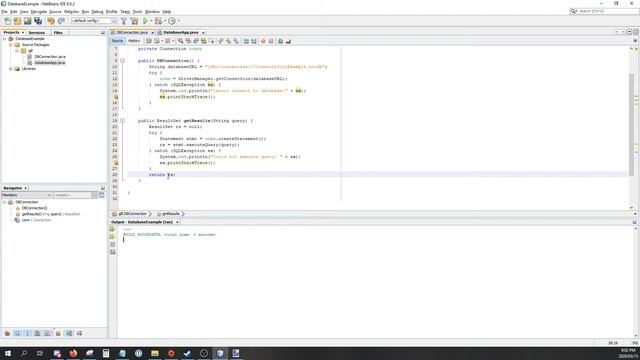Click Re-run icon in Output window
This screenshot has height=360, width=640.
[x=113, y=229]
